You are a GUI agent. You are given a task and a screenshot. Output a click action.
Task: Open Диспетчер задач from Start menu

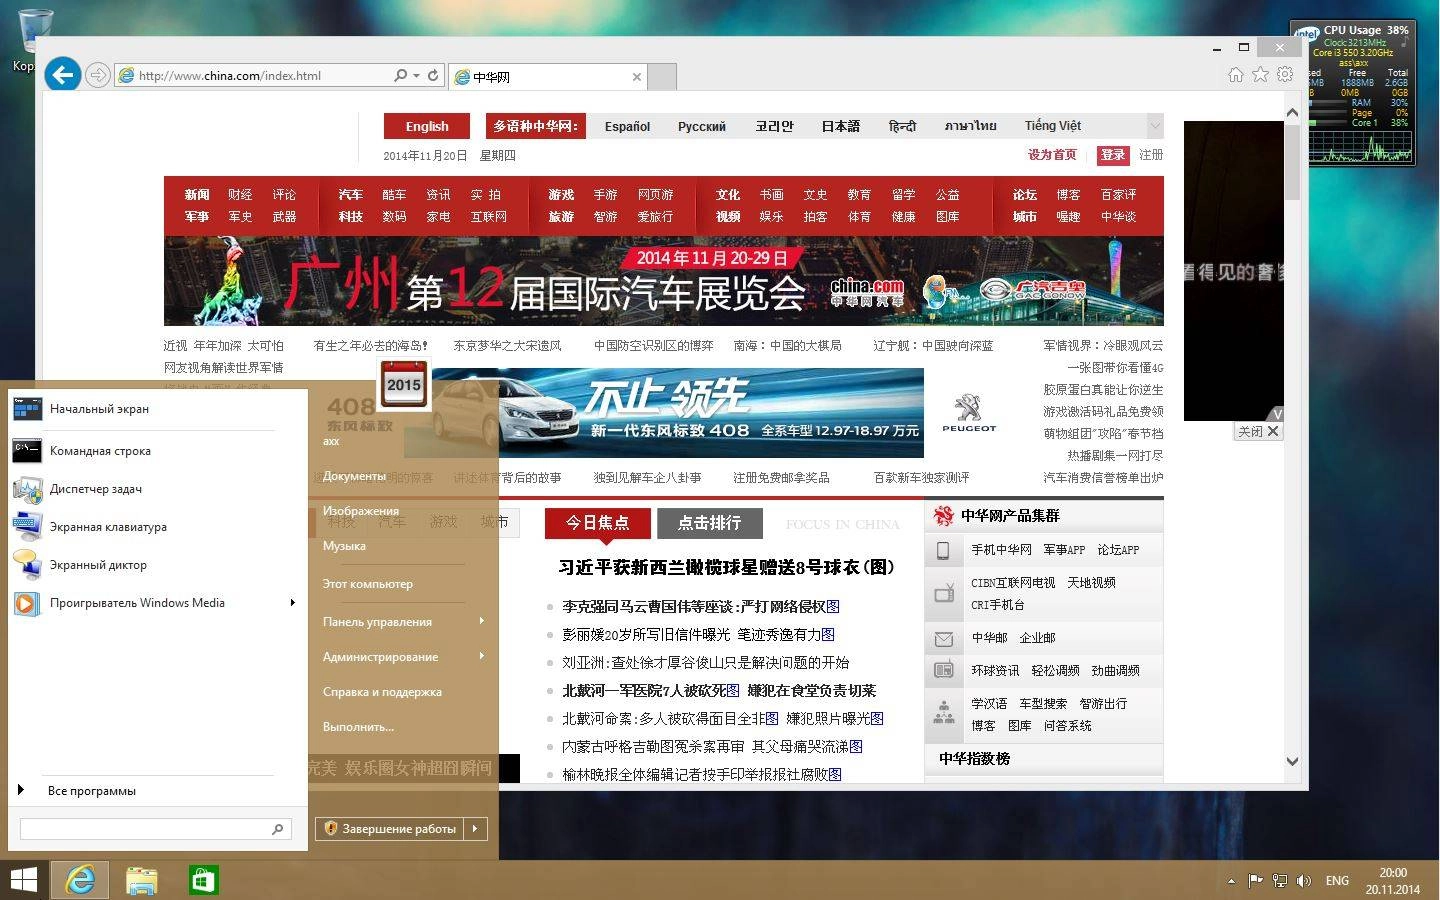[x=157, y=489]
